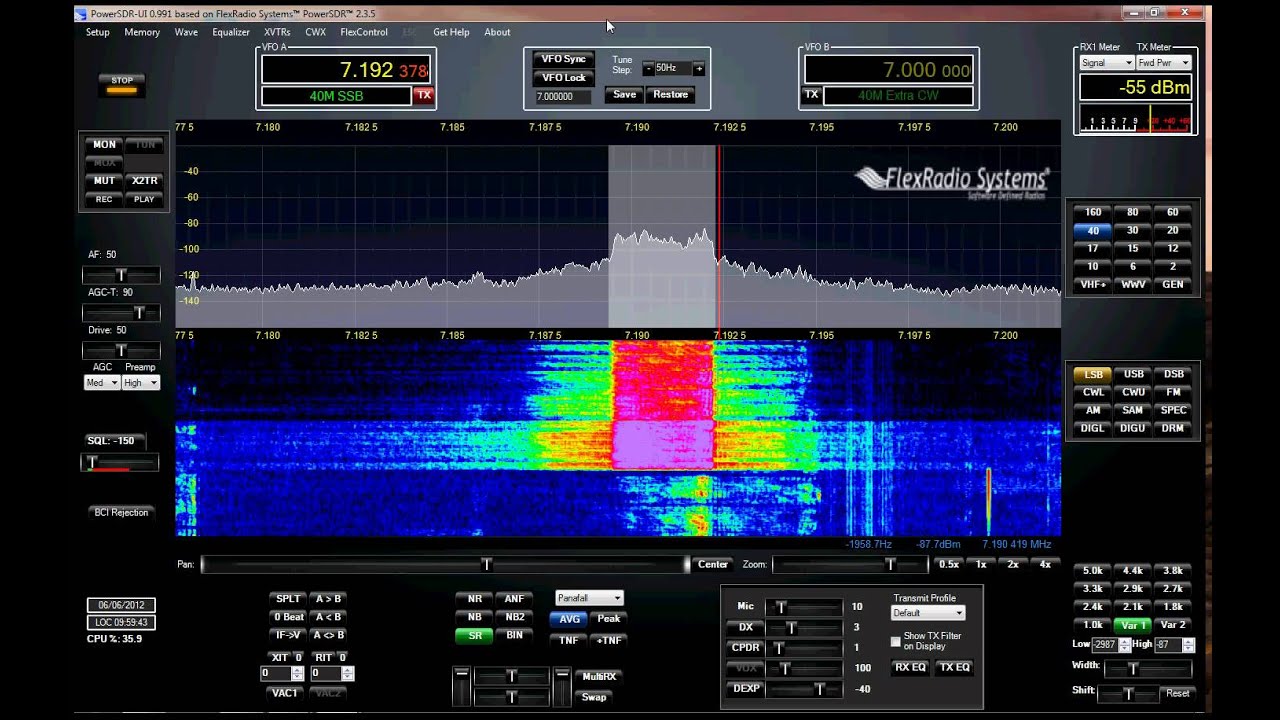1280x720 pixels.
Task: Increase tune step with plus button
Action: click(x=698, y=69)
